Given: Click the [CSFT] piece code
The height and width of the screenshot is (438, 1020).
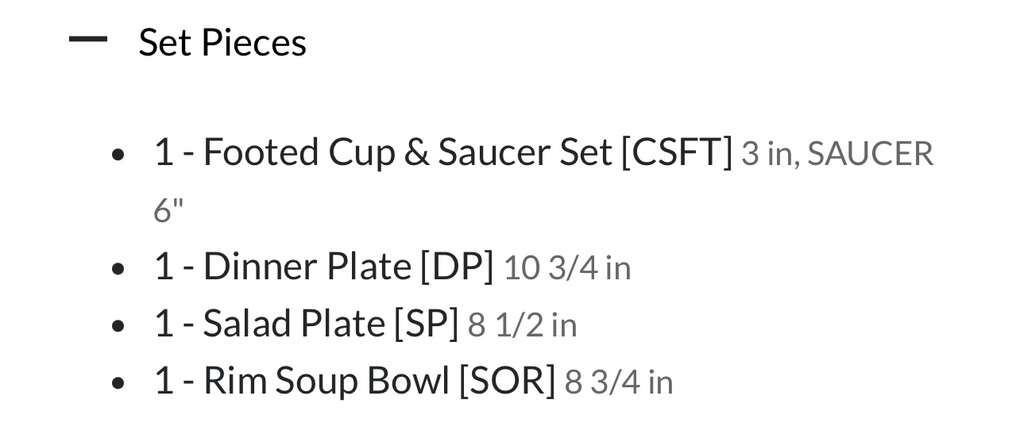Looking at the screenshot, I should 676,153.
